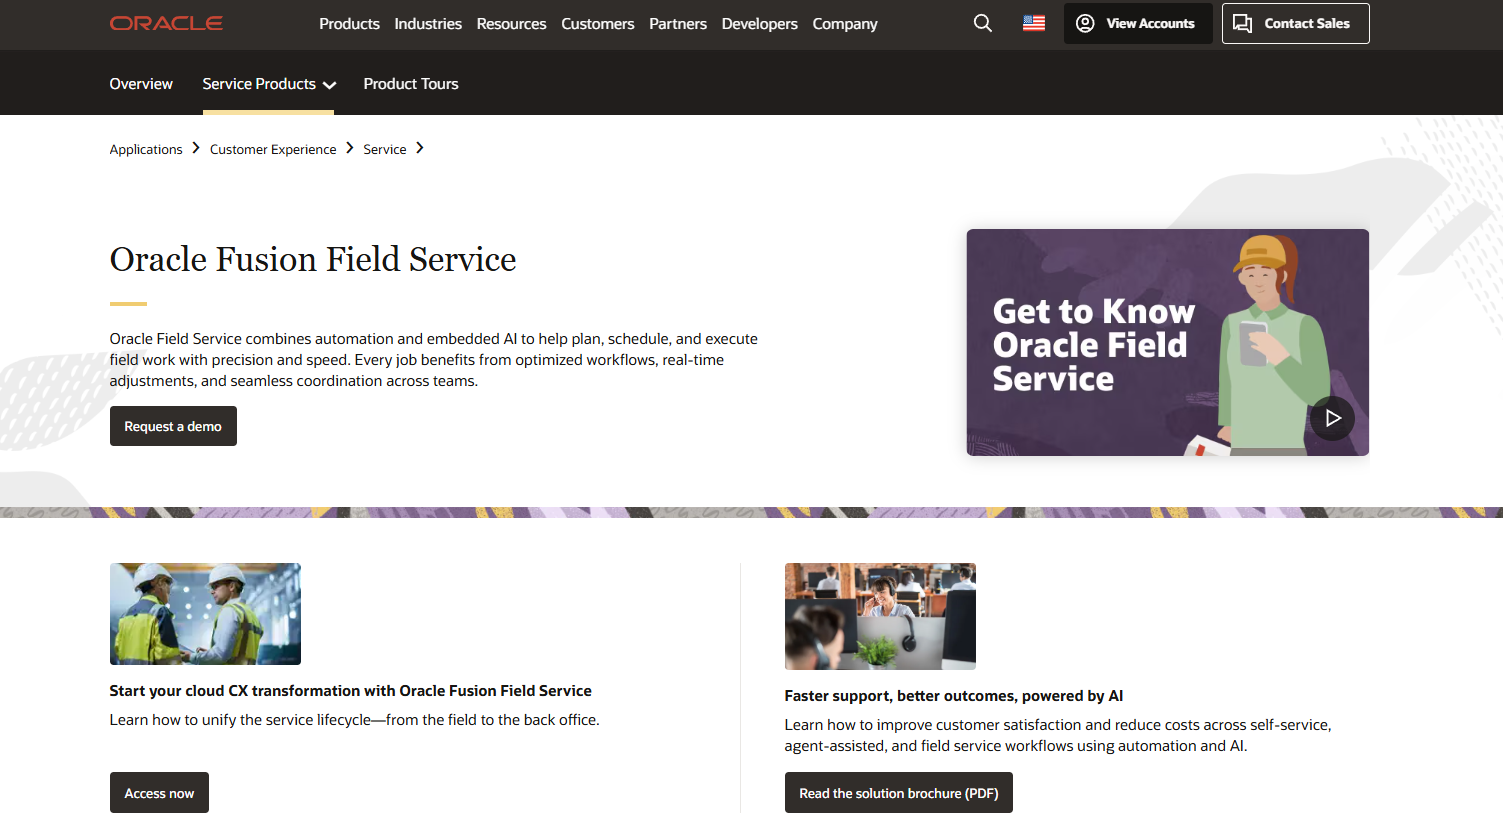Click the chat icon beside Contact Sales
Viewport: 1503px width, 820px height.
[x=1242, y=22]
